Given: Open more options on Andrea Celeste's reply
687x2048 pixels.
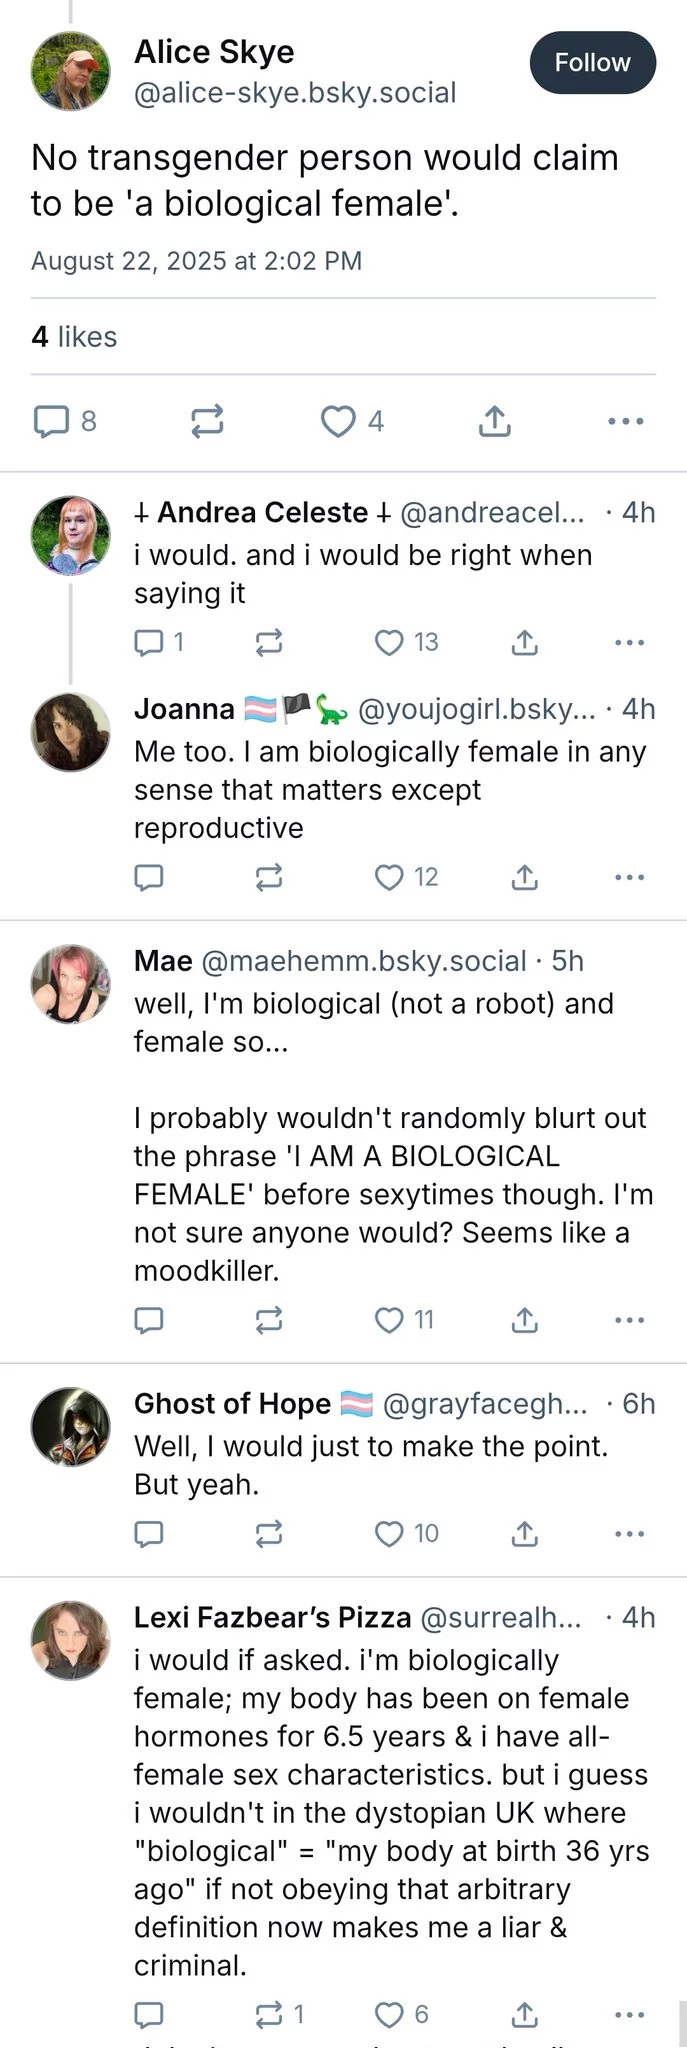Looking at the screenshot, I should pos(629,642).
